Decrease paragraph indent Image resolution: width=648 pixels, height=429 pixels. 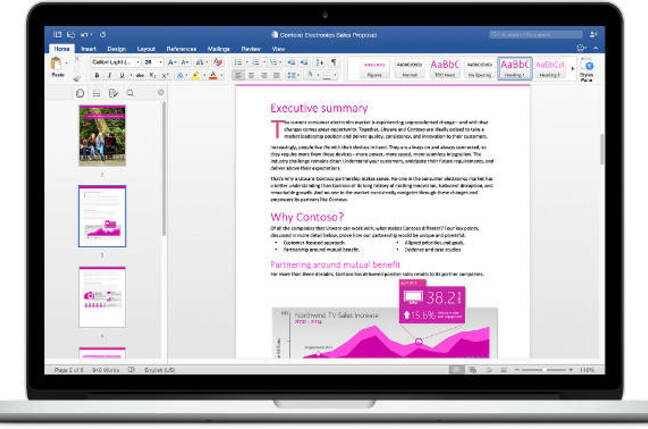point(291,62)
